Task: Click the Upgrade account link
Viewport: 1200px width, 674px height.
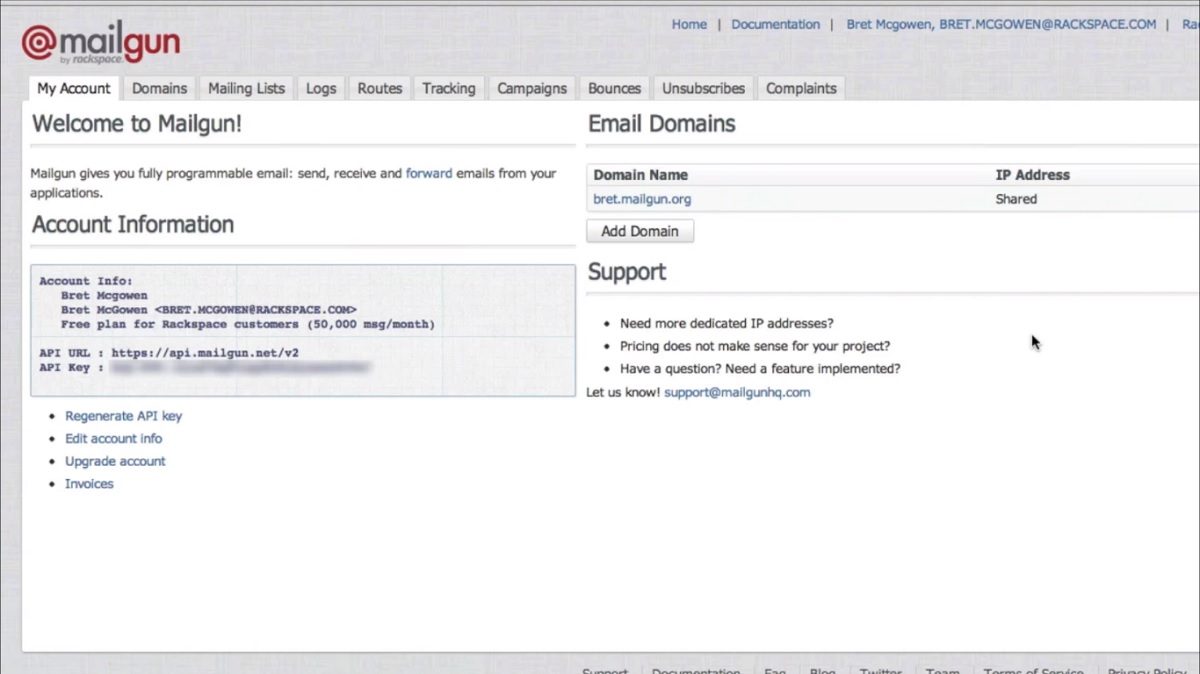Action: point(115,461)
